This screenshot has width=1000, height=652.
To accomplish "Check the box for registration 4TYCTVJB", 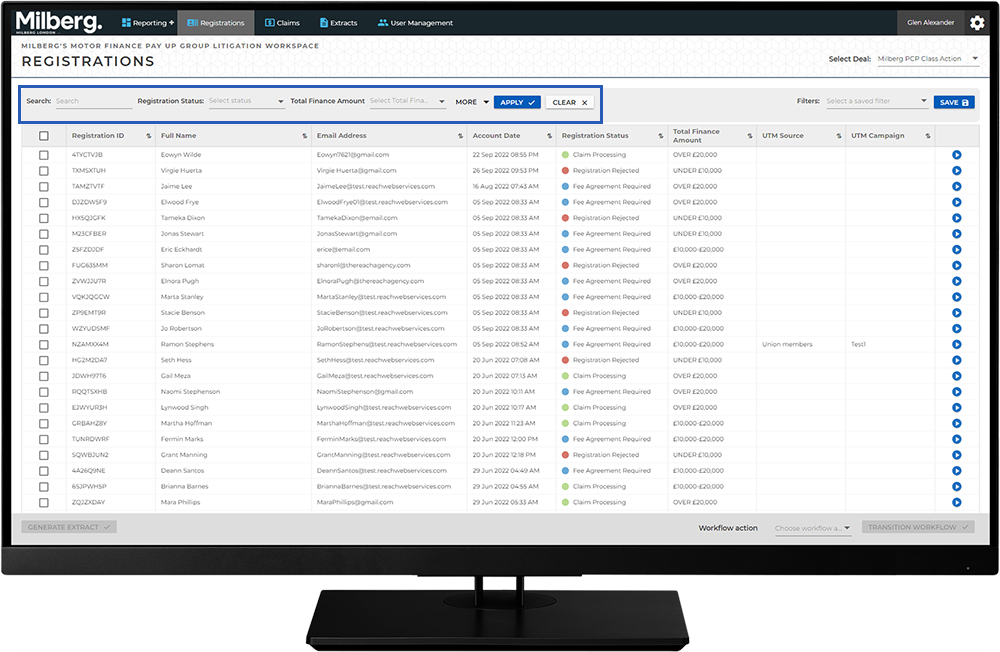I will pyautogui.click(x=43, y=155).
